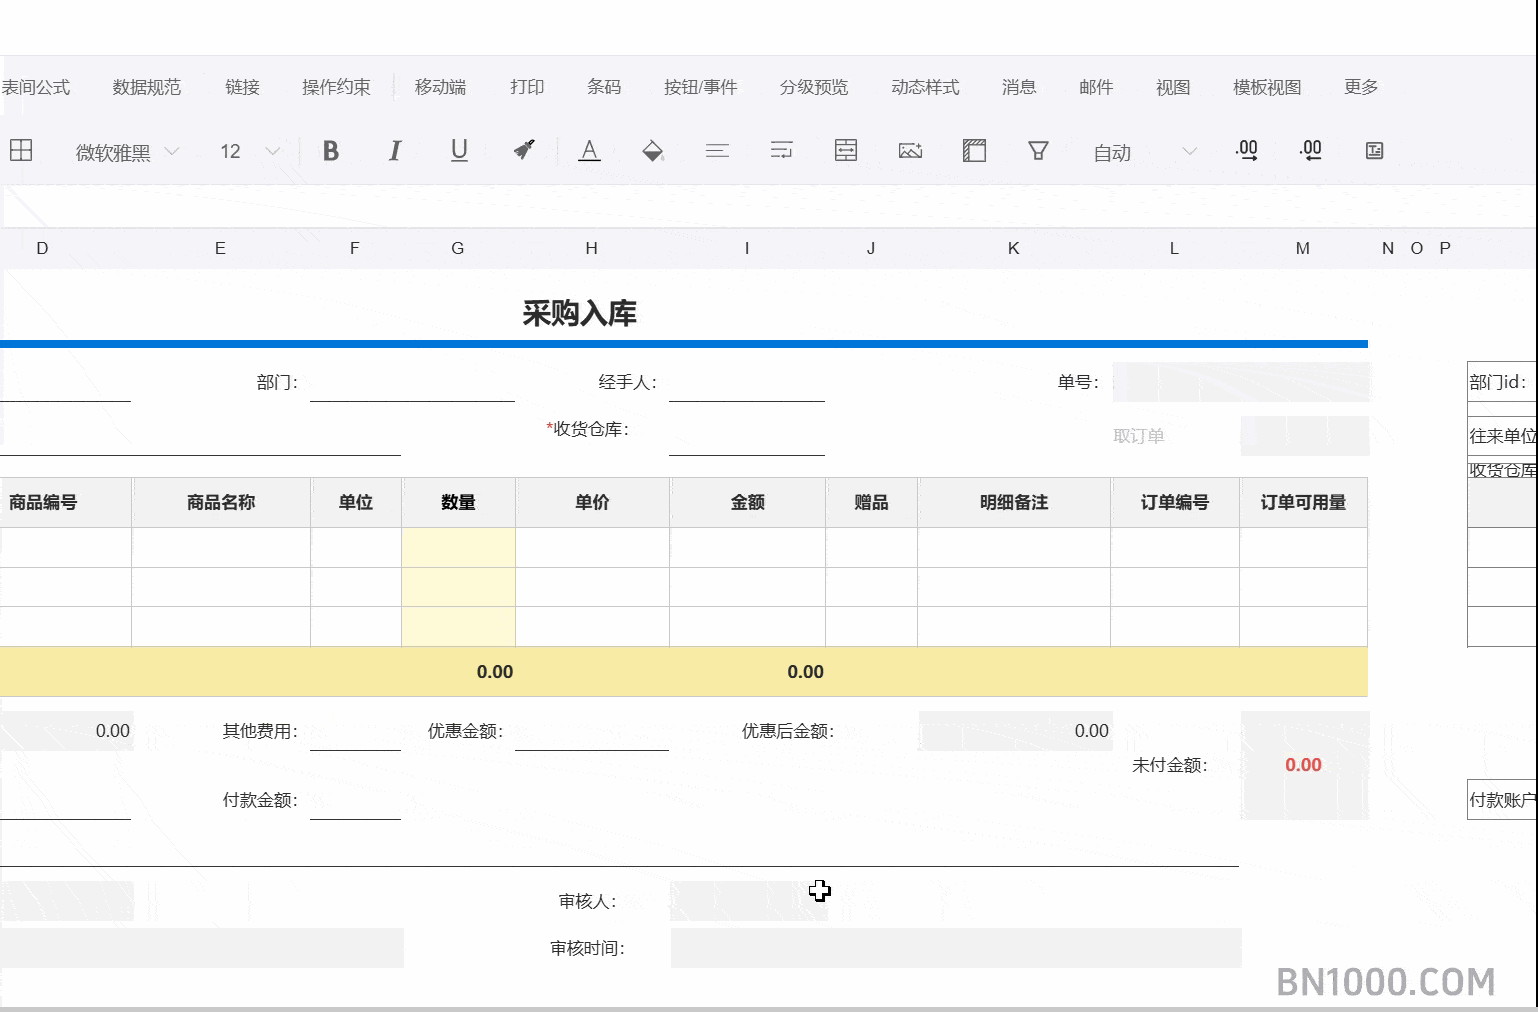Select the format painter brush
1538x1012 pixels.
(x=524, y=150)
